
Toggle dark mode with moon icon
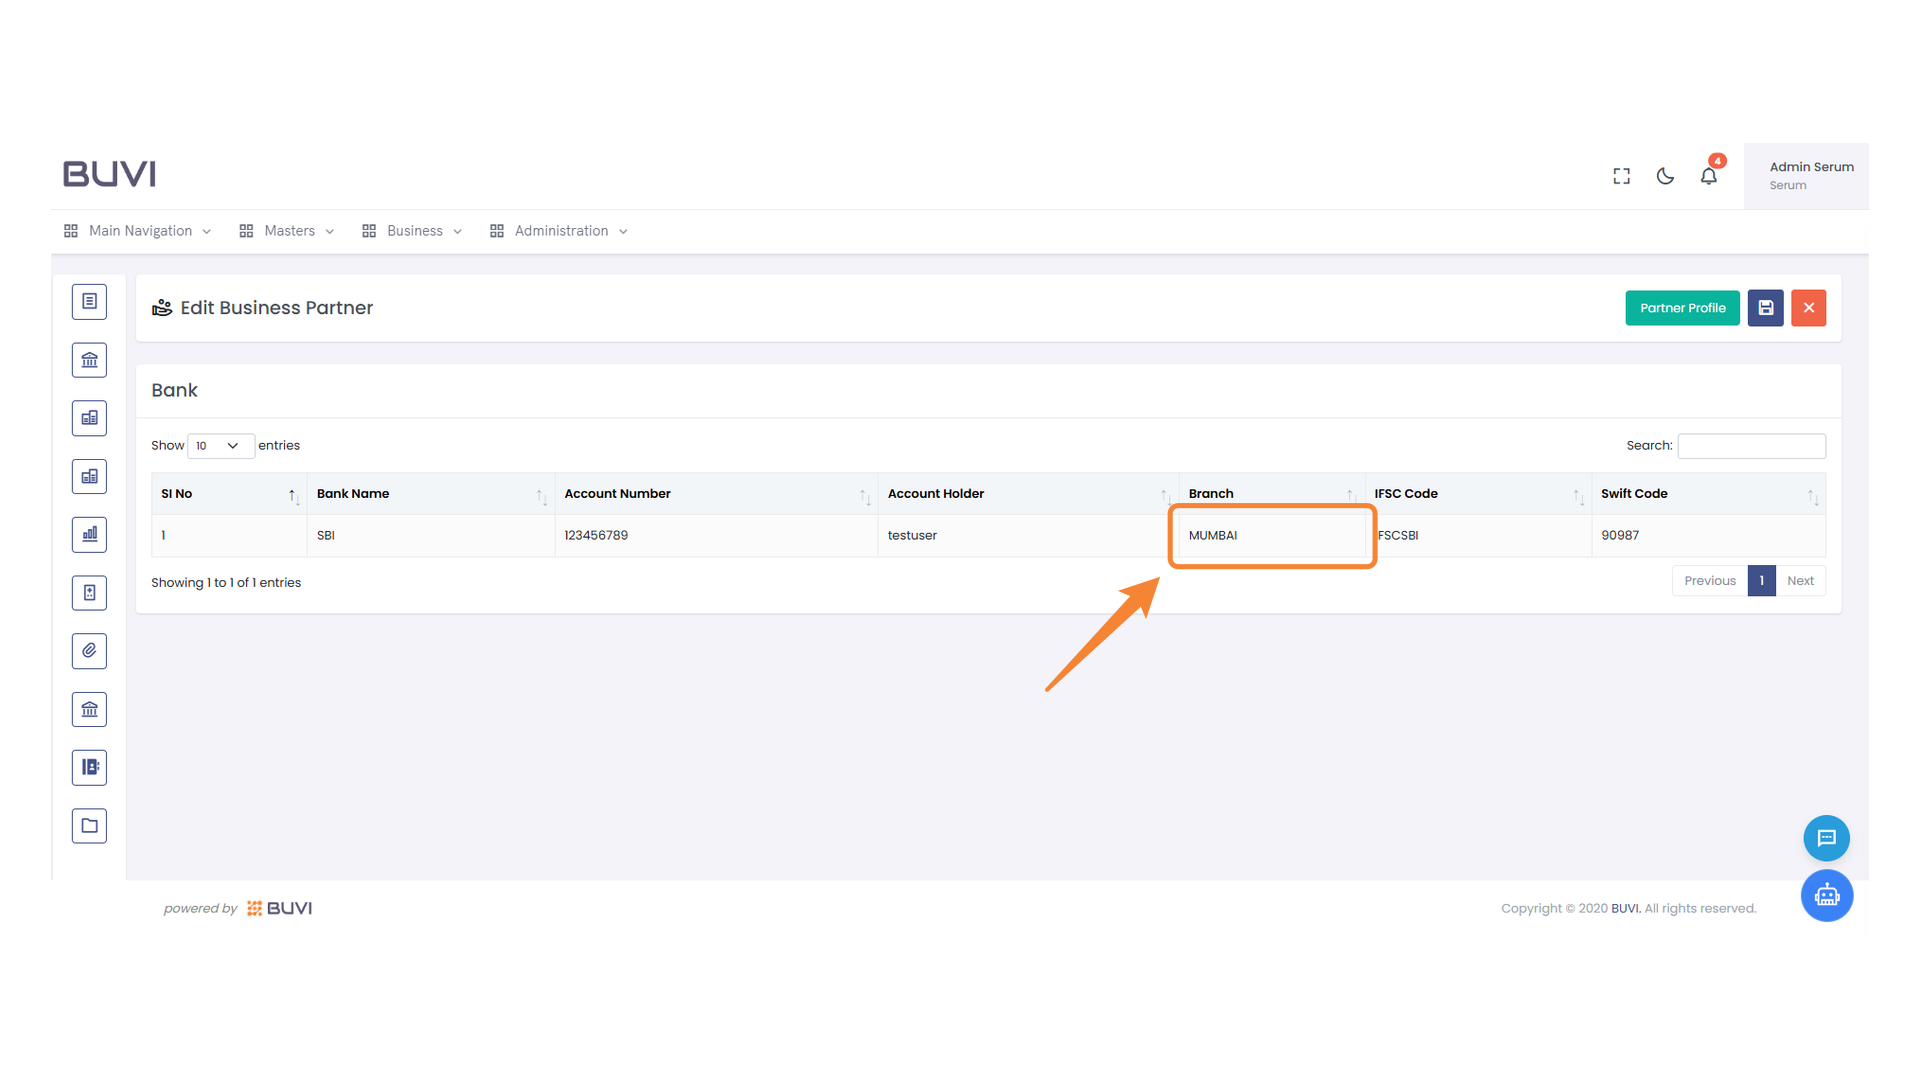click(1665, 176)
